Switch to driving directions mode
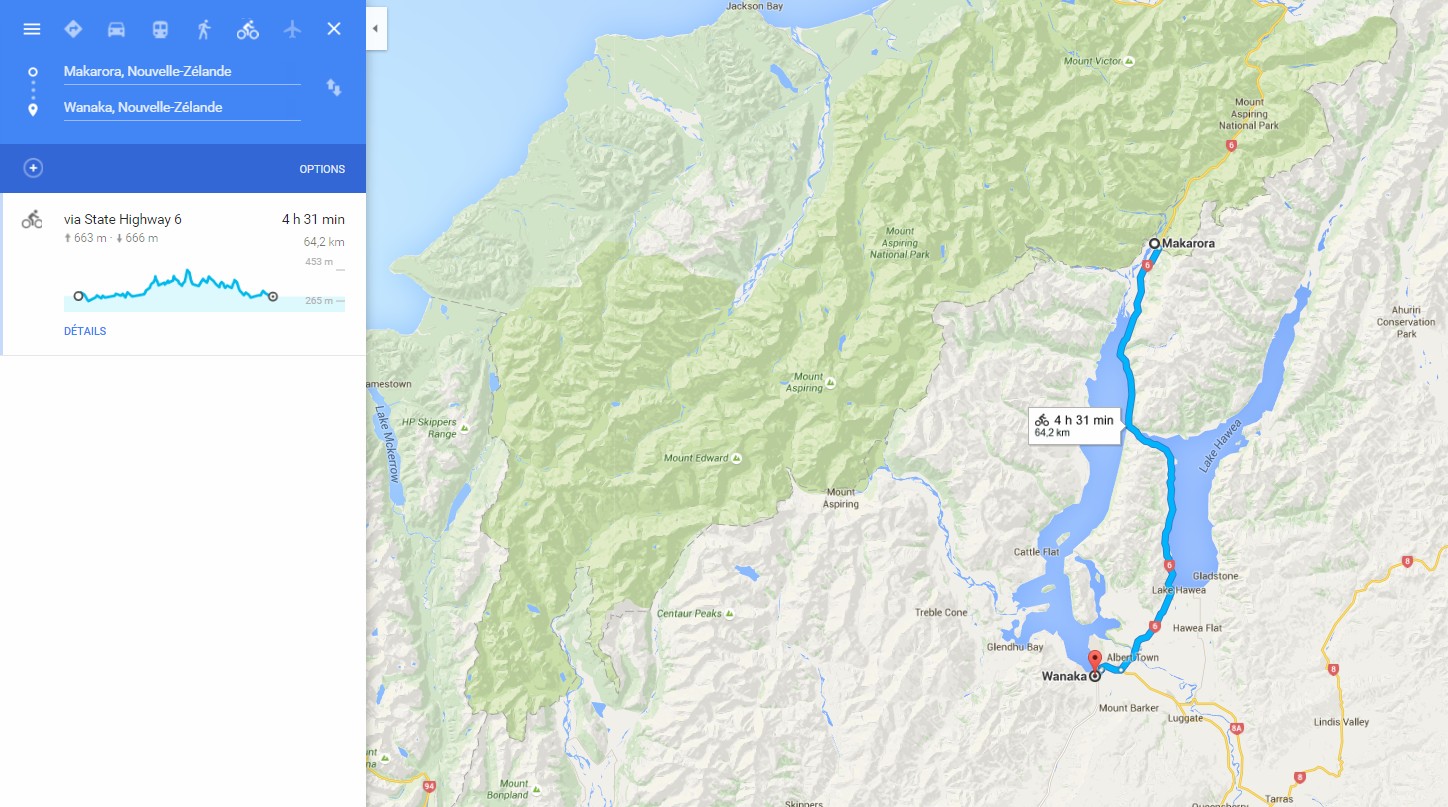This screenshot has height=807, width=1448. click(116, 29)
